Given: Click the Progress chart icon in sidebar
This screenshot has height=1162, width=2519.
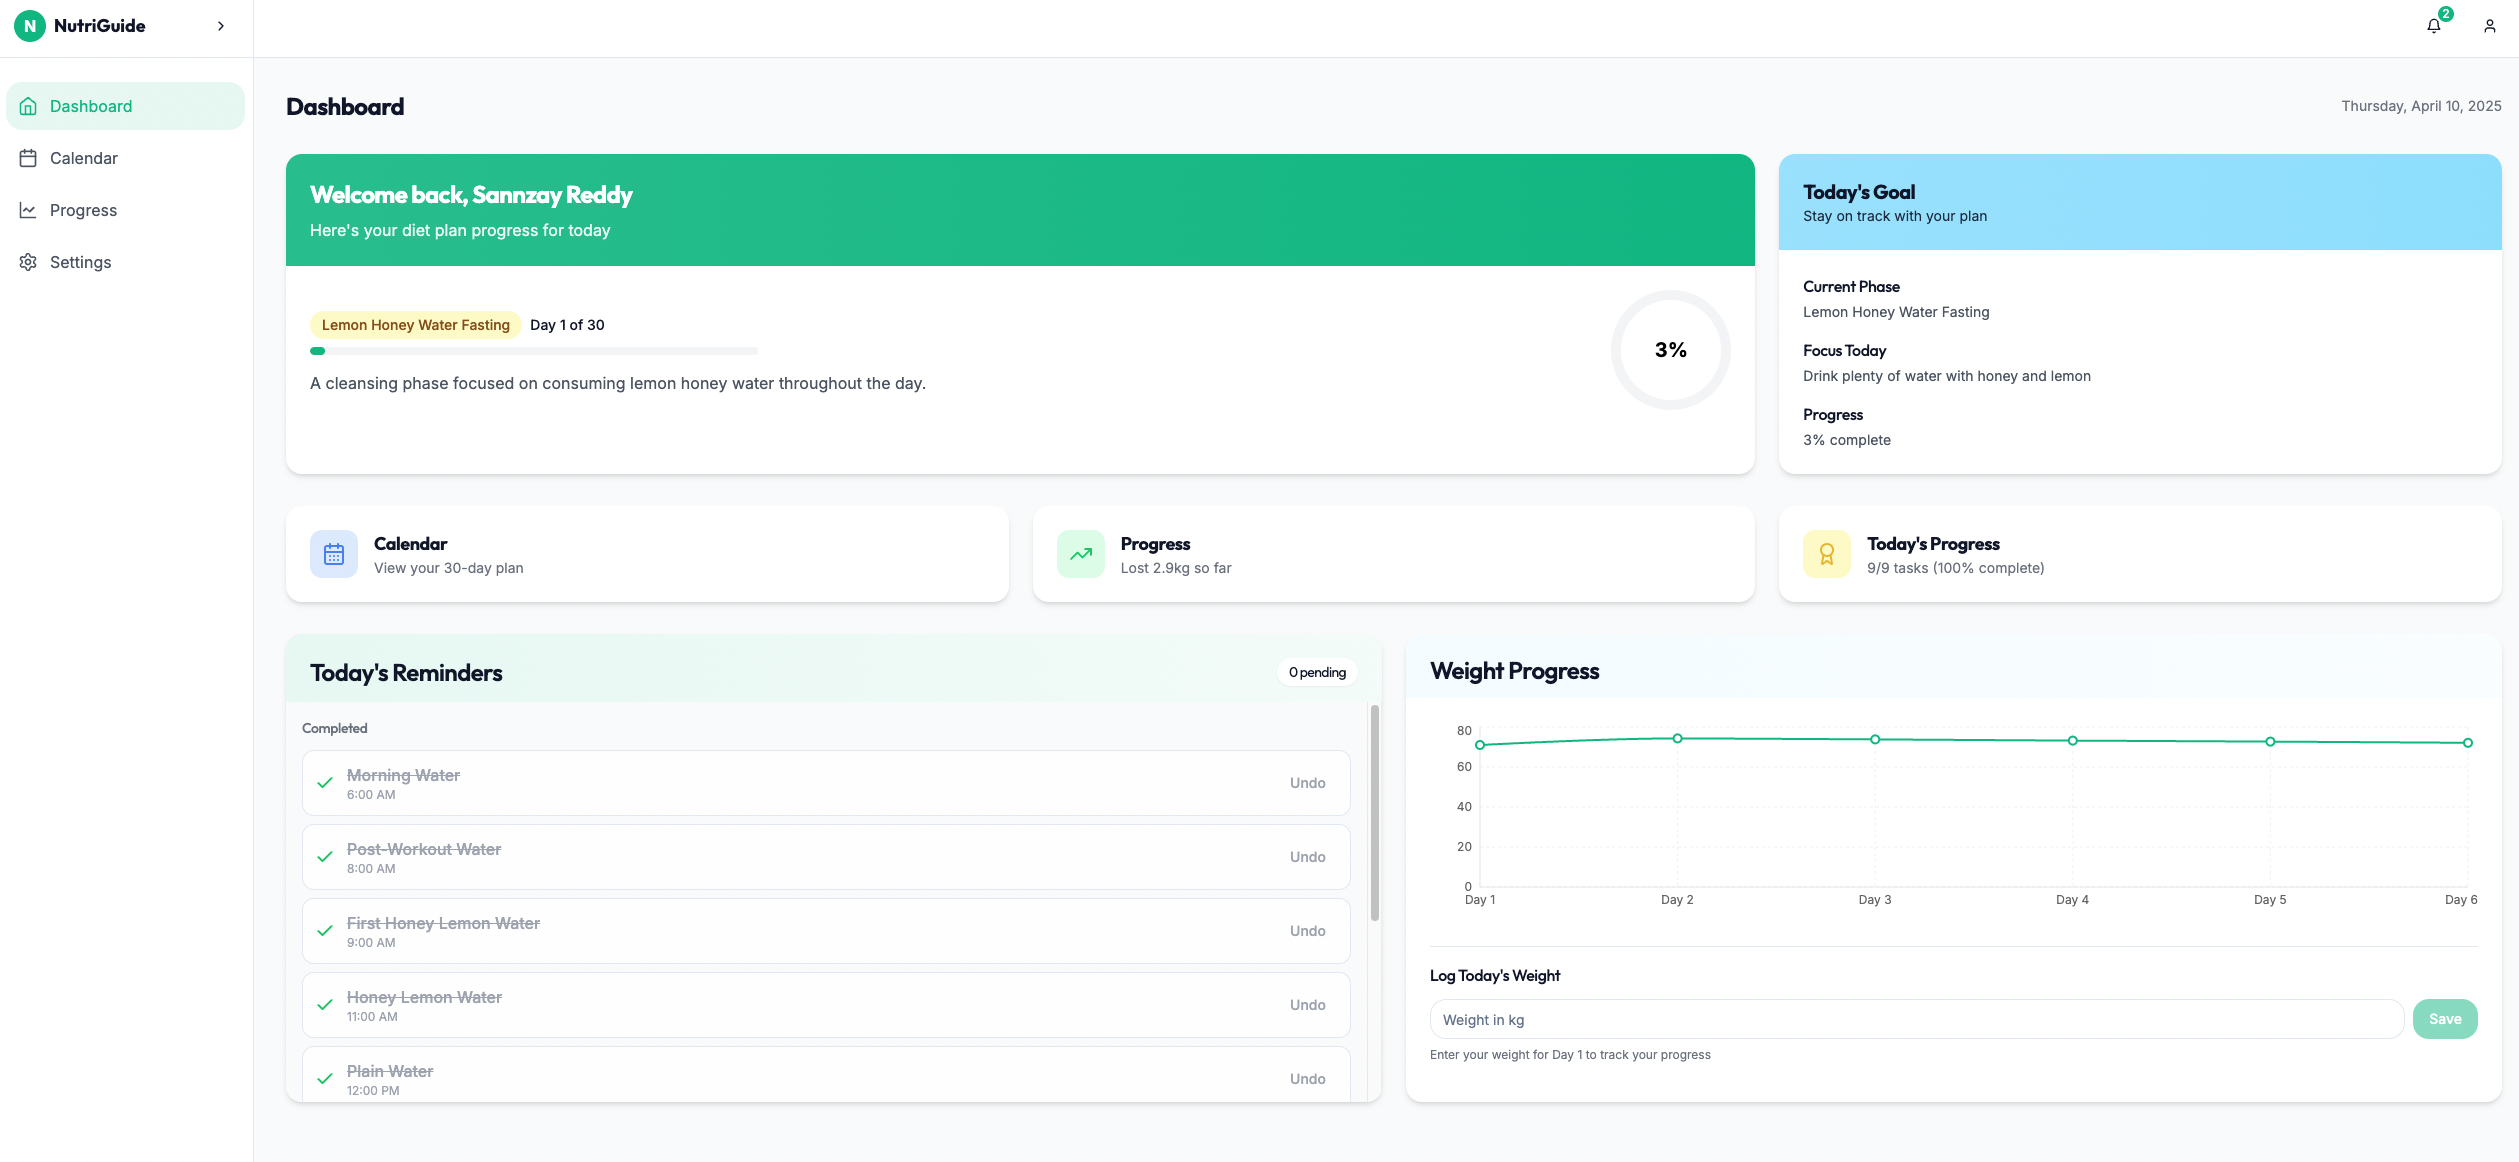Looking at the screenshot, I should tap(29, 209).
